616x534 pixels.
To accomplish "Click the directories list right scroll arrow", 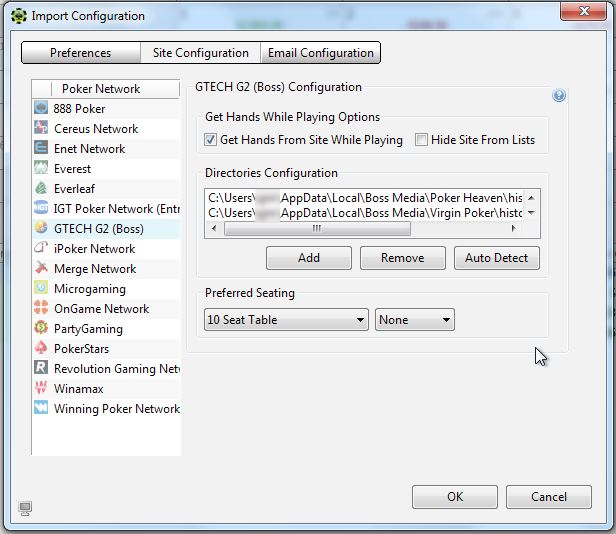I will pos(513,228).
